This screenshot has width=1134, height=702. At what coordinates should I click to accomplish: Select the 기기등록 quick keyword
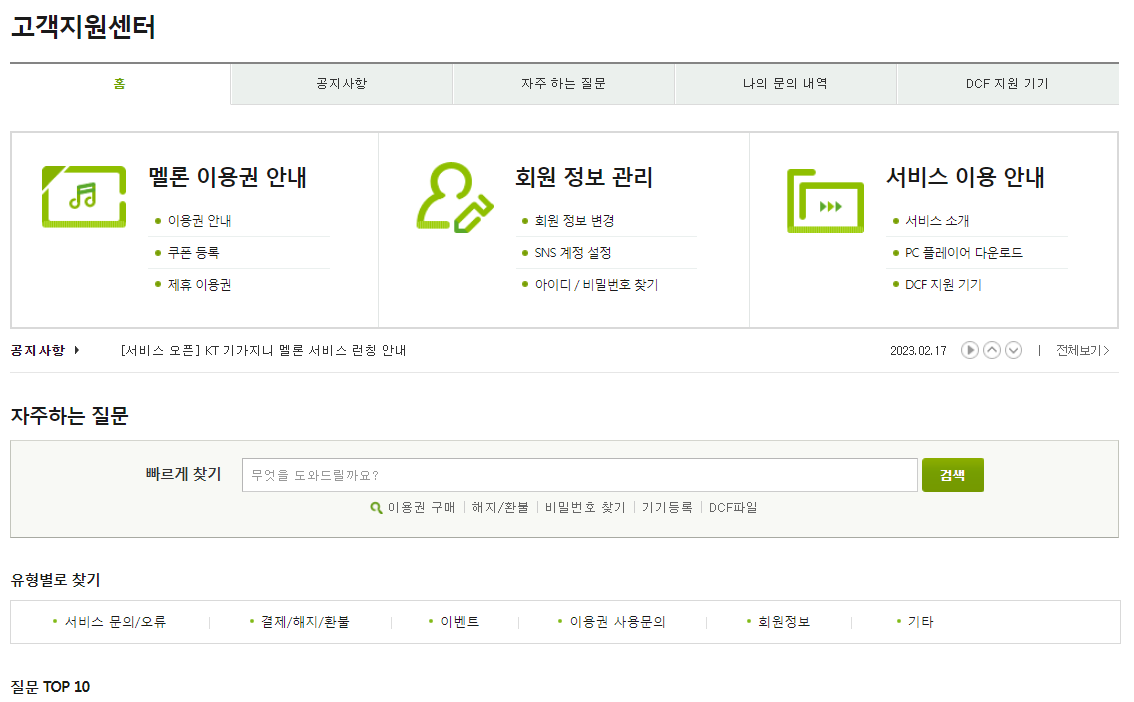point(667,508)
